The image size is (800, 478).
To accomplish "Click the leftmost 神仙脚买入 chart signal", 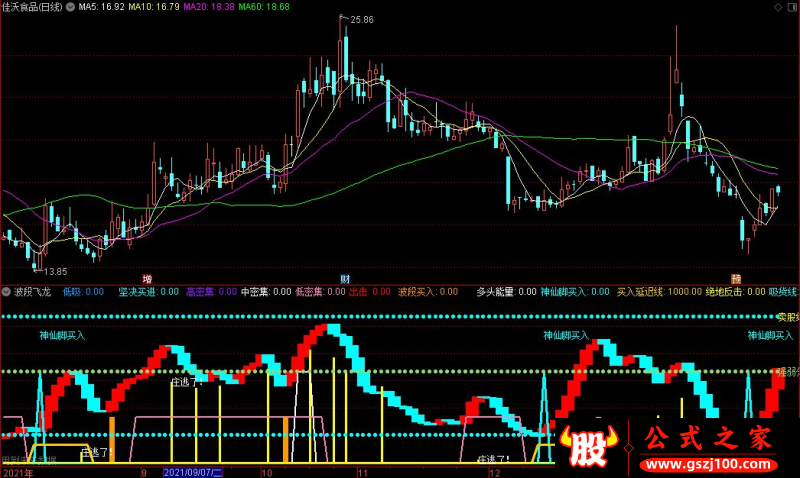I will click(x=62, y=335).
